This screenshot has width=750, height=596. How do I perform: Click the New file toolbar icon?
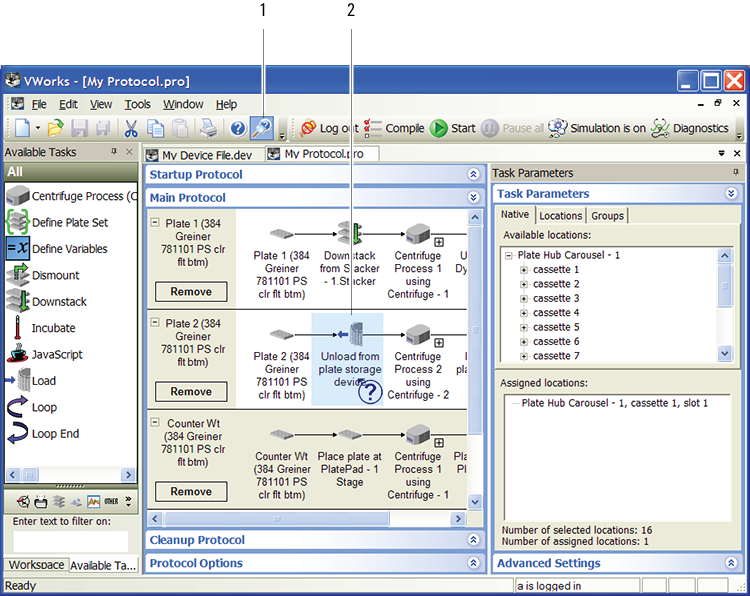coord(22,128)
